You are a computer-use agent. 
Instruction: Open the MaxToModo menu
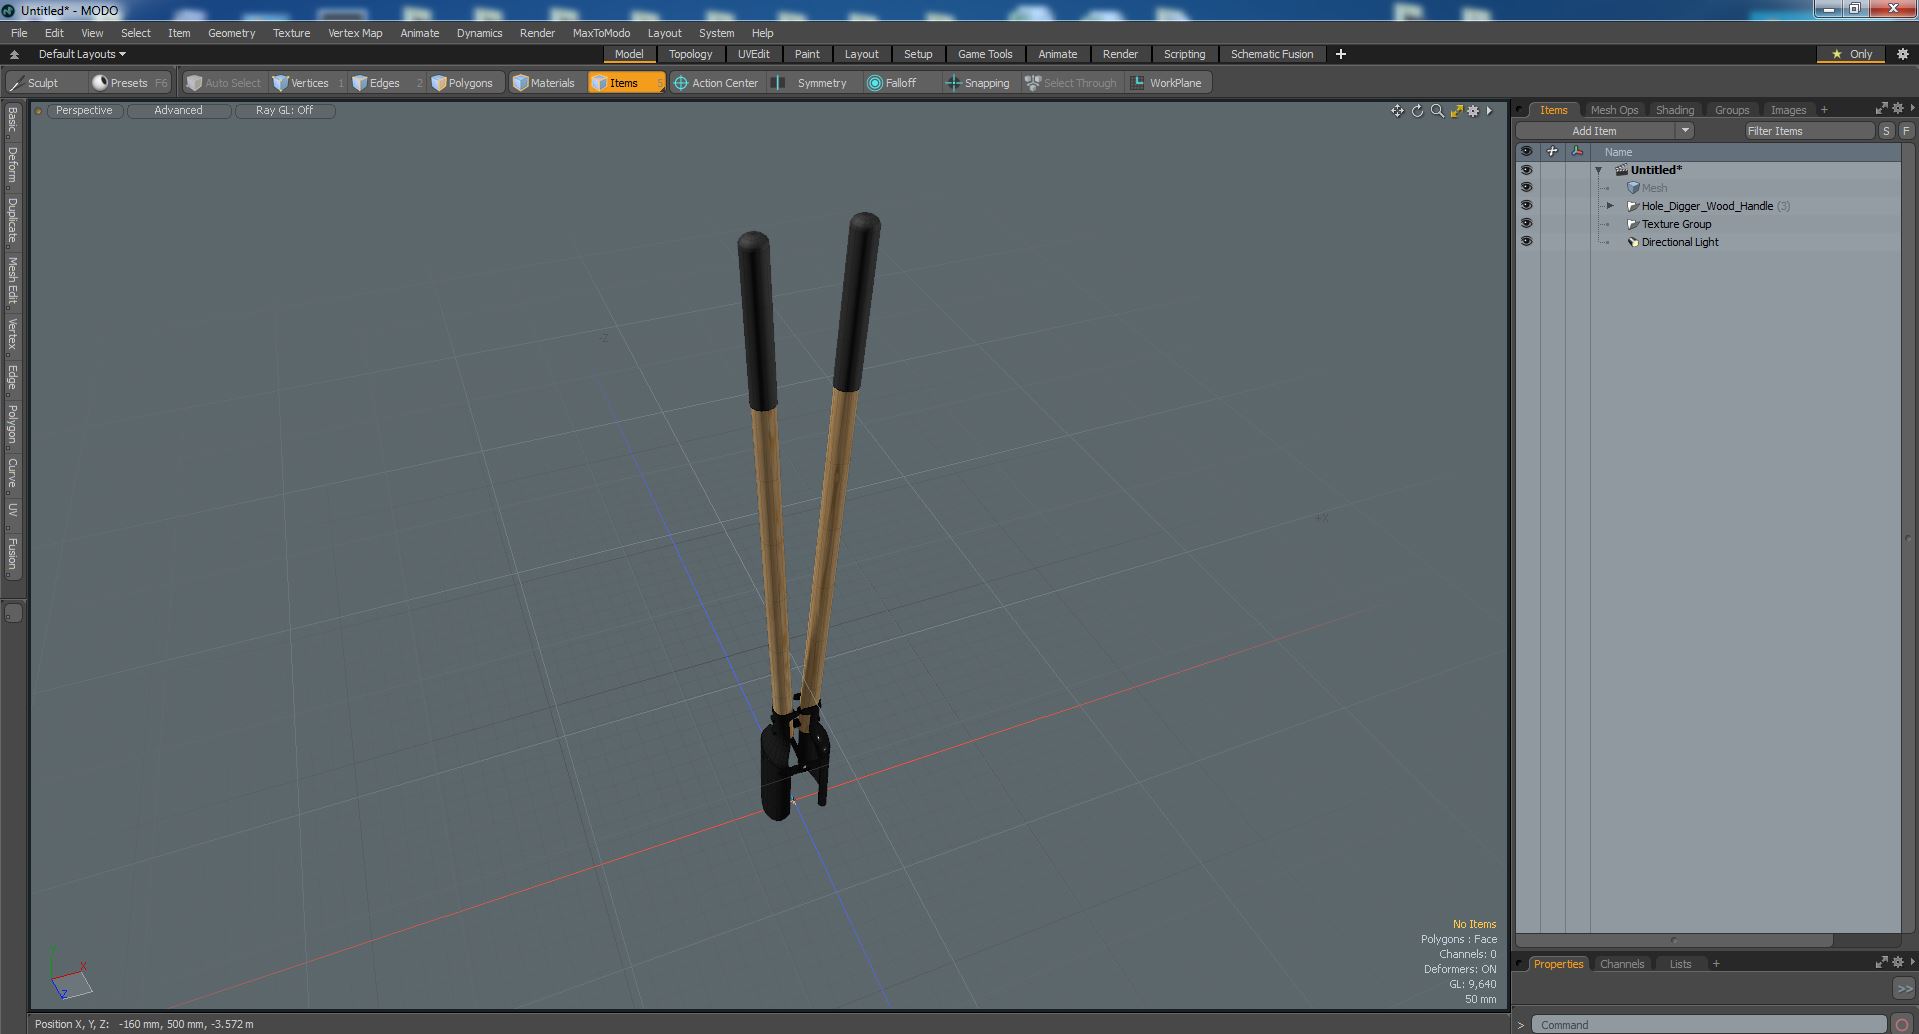tap(601, 33)
